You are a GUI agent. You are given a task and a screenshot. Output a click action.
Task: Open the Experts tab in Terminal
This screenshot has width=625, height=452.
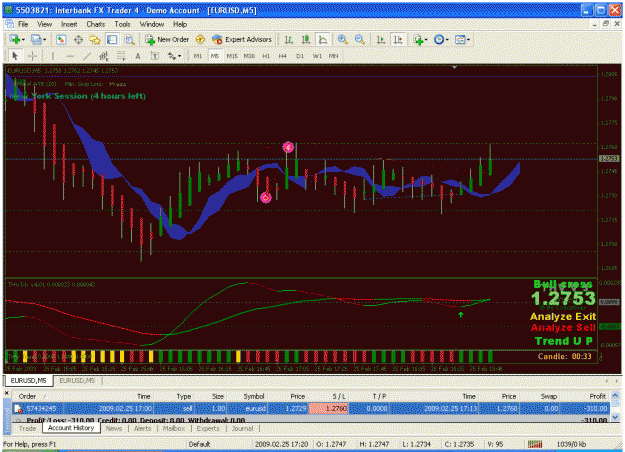208,428
